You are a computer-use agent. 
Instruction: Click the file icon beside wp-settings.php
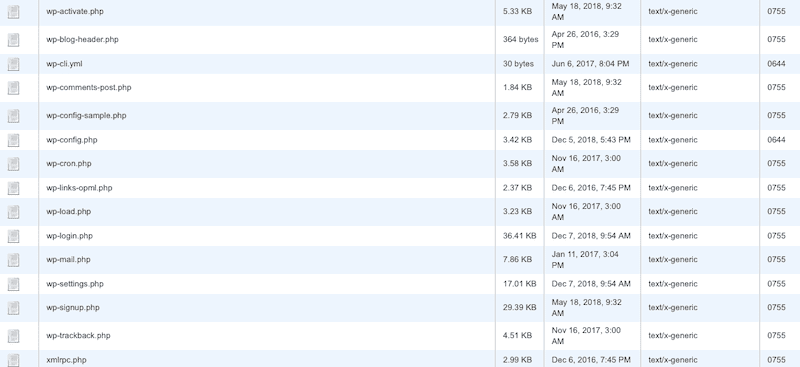tap(13, 284)
